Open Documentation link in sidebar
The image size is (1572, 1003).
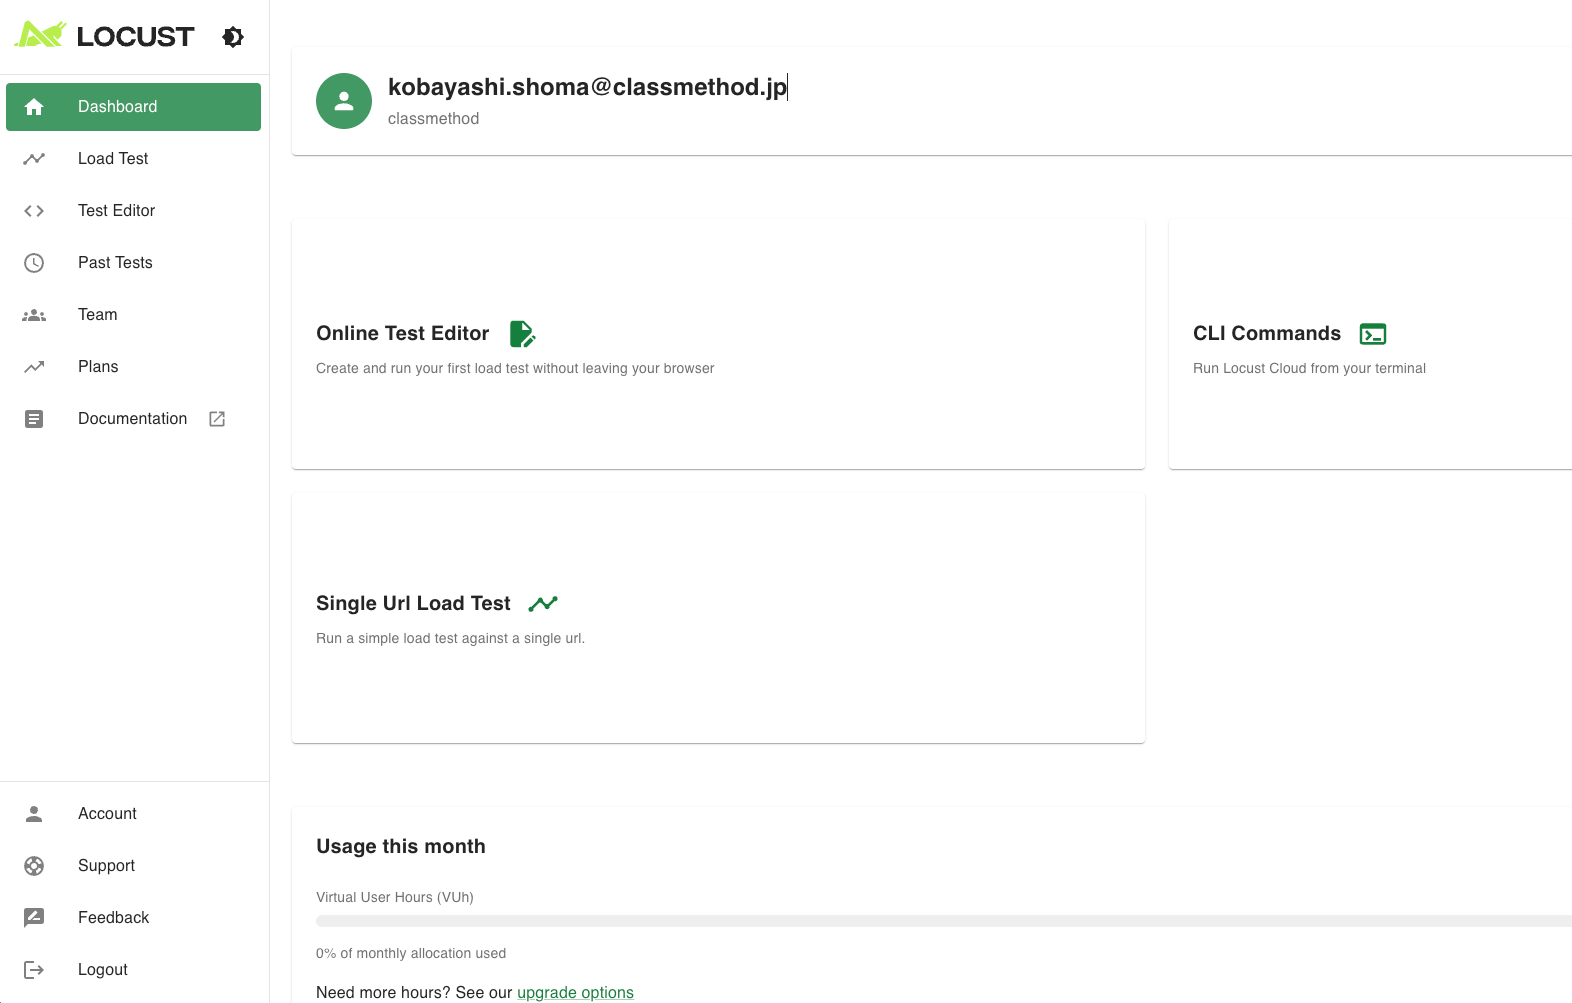tap(133, 419)
